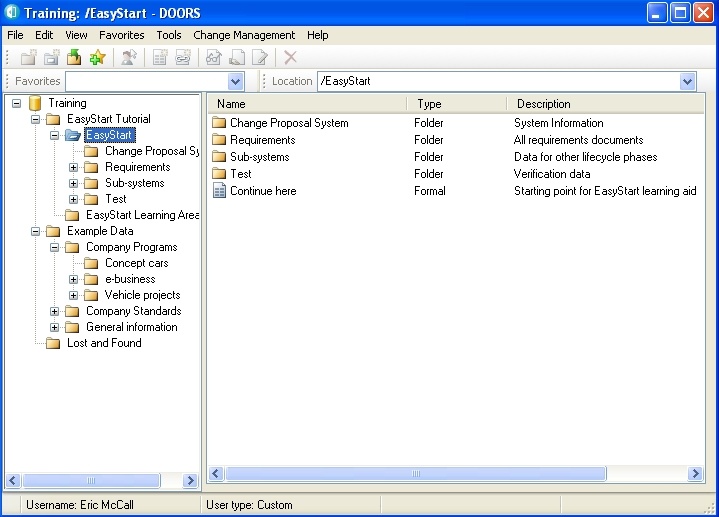Click the tree pane scroll-left arrow
Screen dimensions: 719x517
pyautogui.click(x=12, y=480)
